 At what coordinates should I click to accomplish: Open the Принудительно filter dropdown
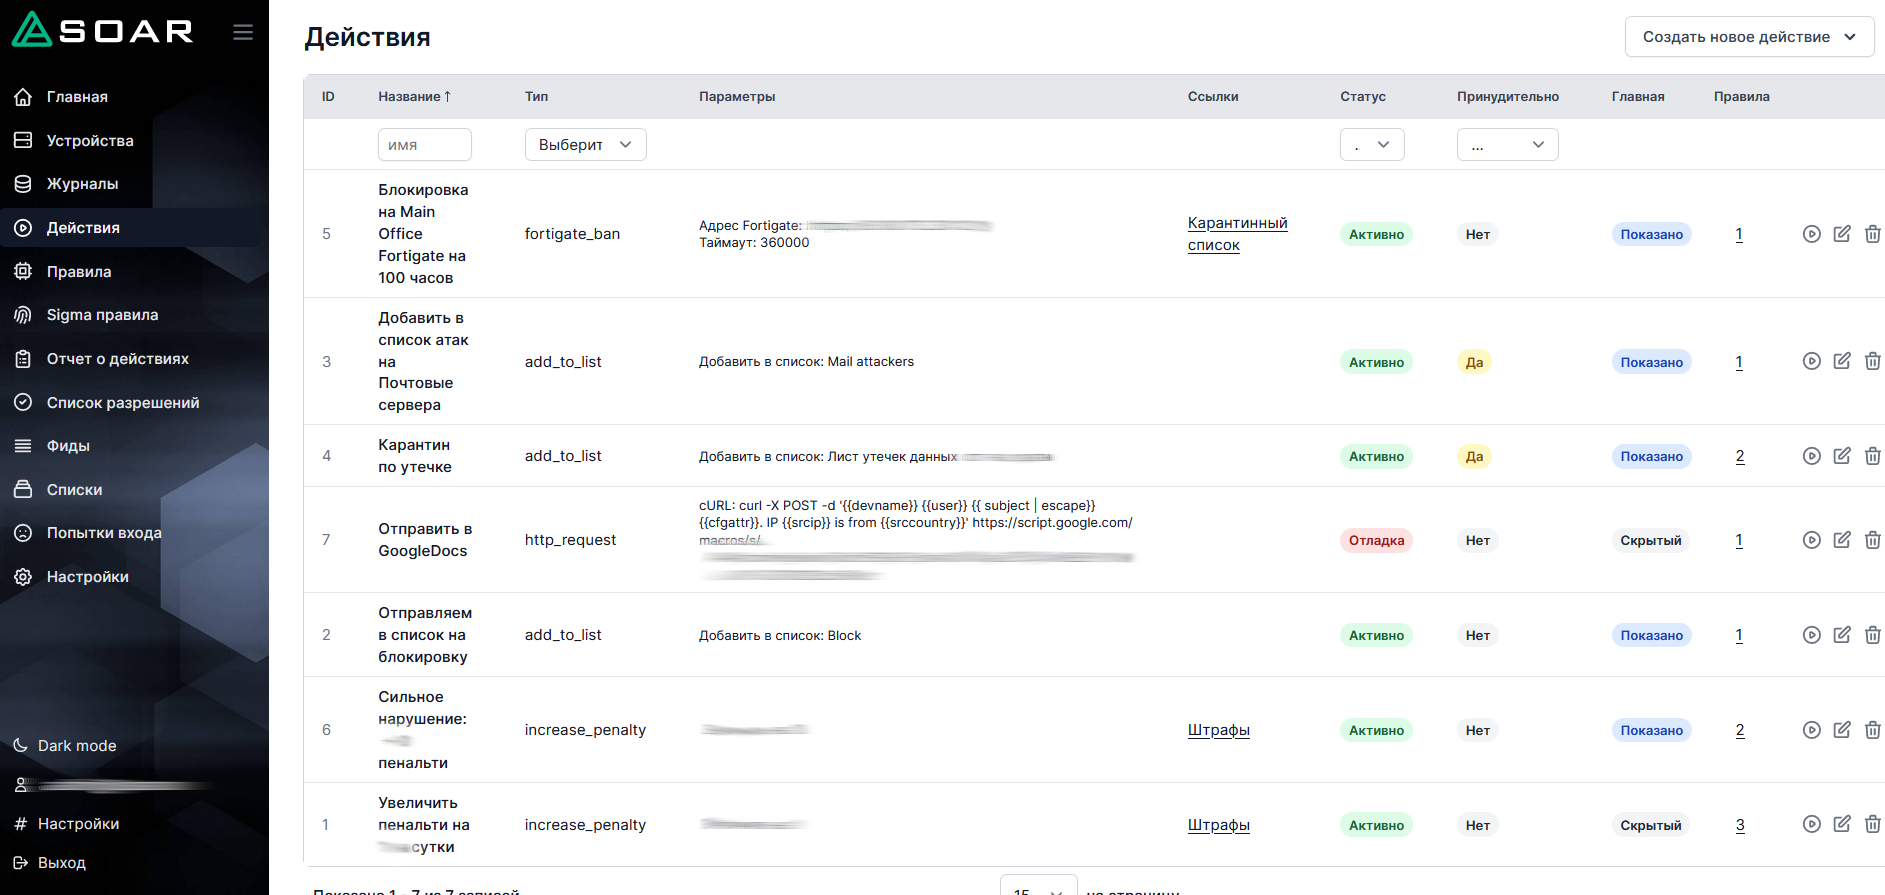pos(1506,145)
